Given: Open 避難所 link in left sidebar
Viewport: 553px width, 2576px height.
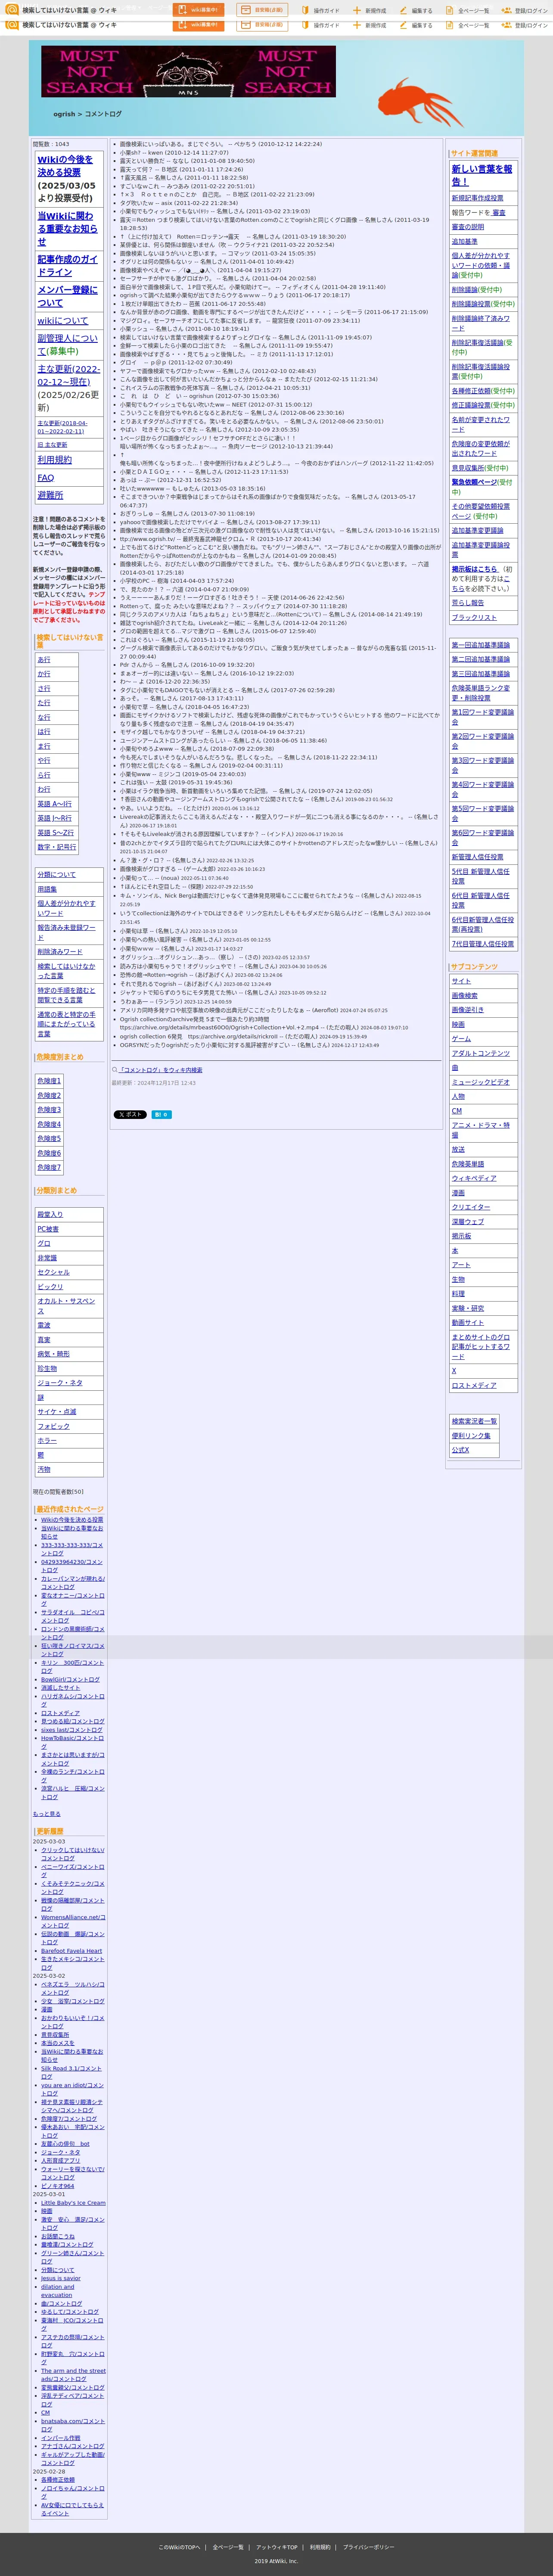Looking at the screenshot, I should [50, 495].
